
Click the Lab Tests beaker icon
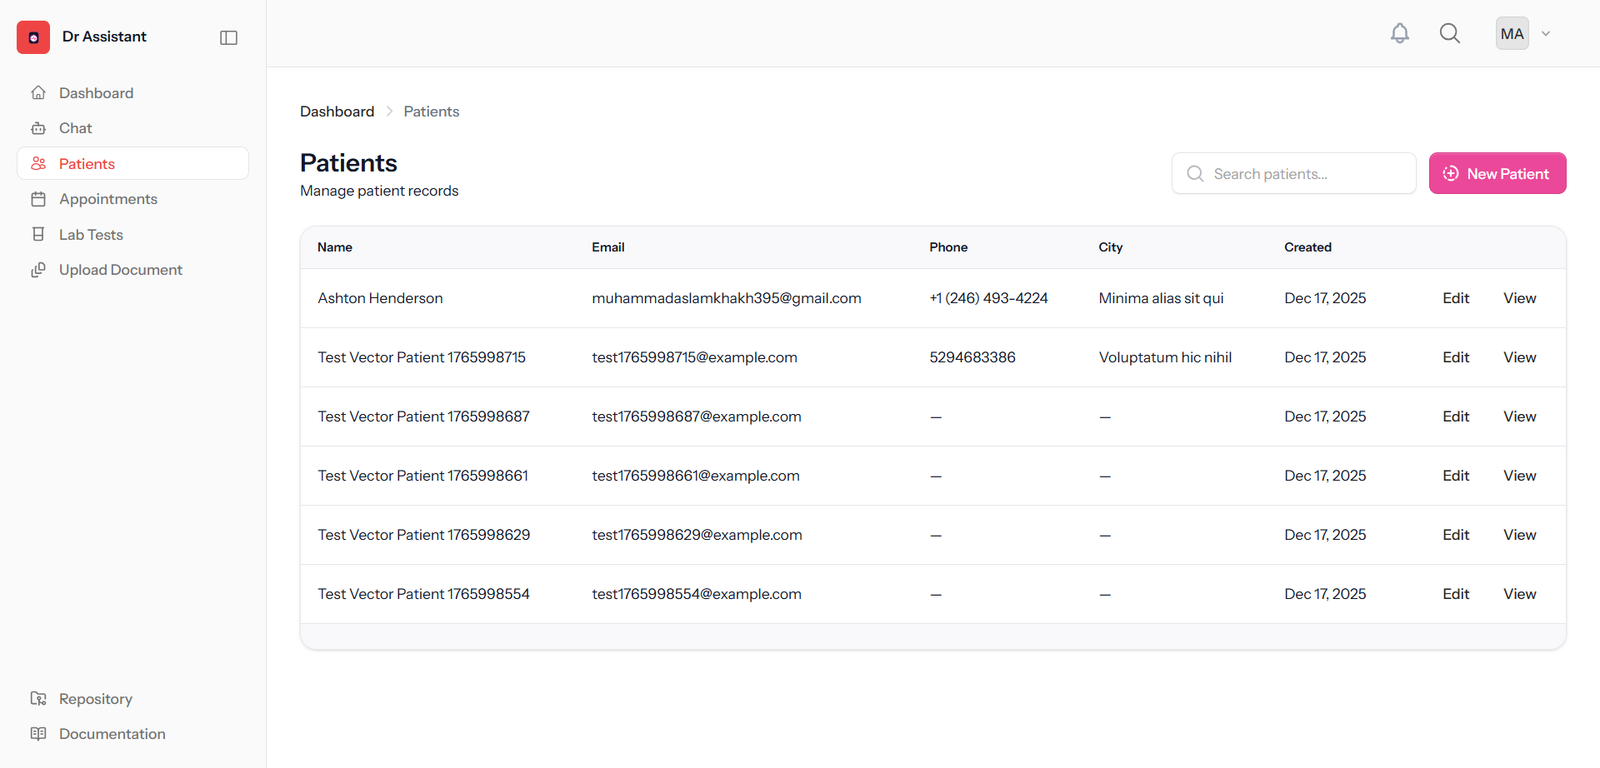(38, 234)
